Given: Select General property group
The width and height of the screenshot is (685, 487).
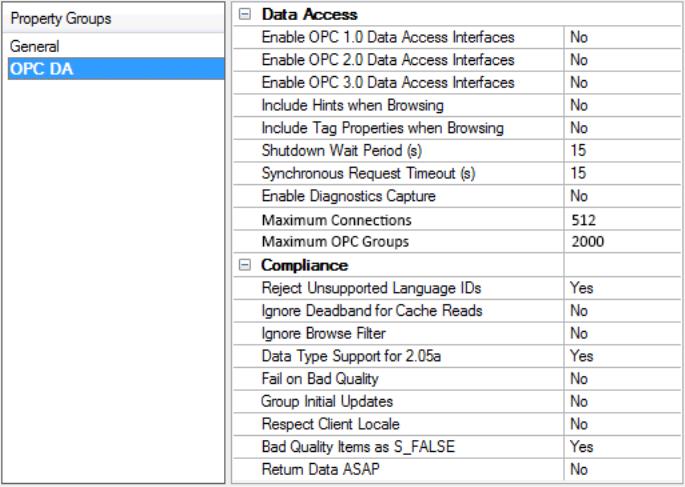Looking at the screenshot, I should pyautogui.click(x=36, y=46).
